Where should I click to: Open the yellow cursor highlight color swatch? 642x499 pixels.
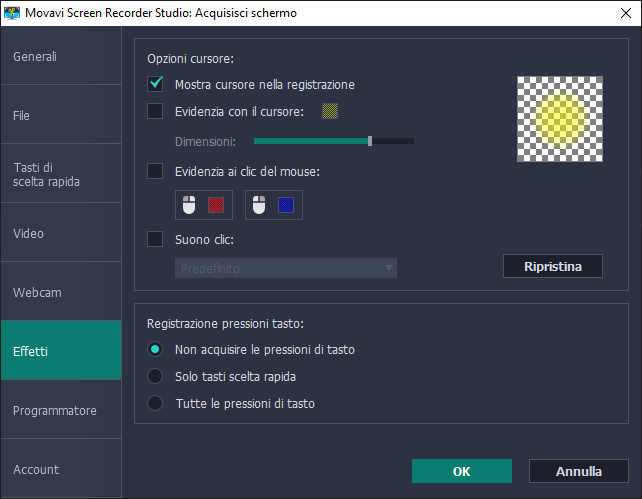click(x=330, y=112)
